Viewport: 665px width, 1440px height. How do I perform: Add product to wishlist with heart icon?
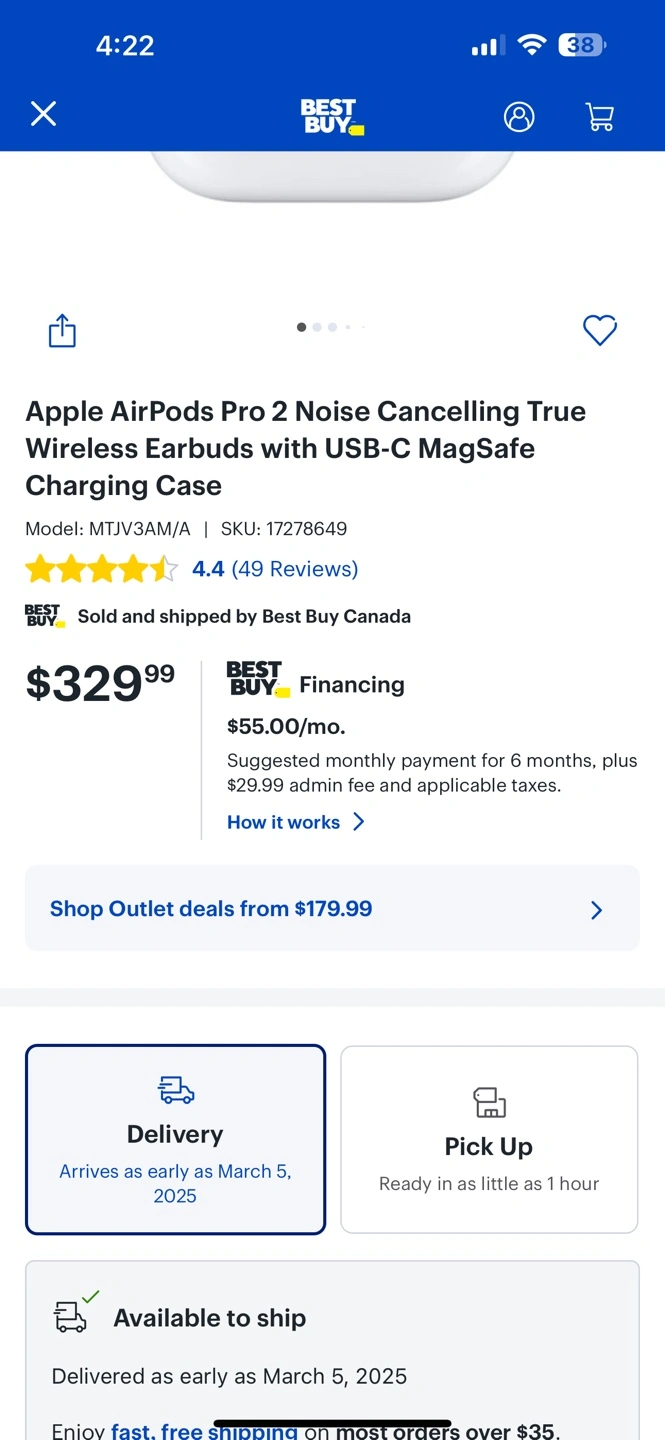pos(600,330)
